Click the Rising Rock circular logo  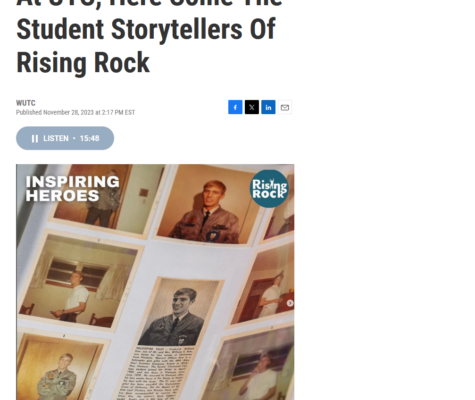tap(269, 189)
